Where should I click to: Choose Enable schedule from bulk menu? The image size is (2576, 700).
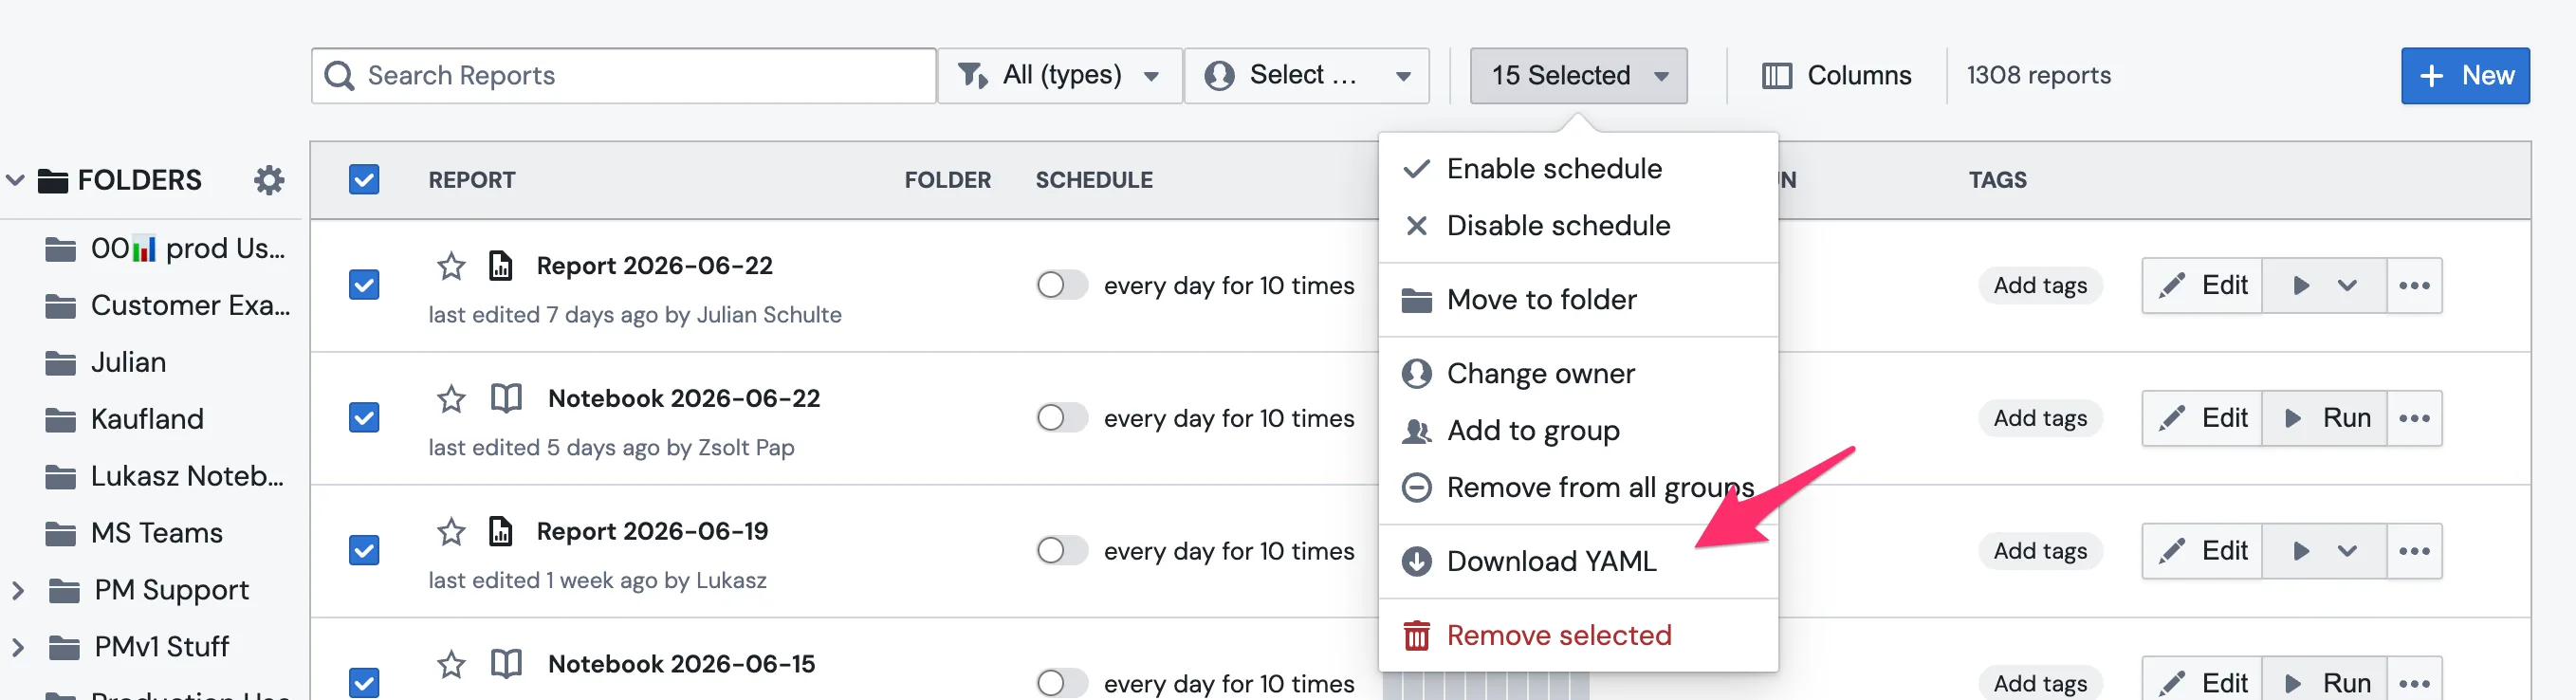(1578, 169)
